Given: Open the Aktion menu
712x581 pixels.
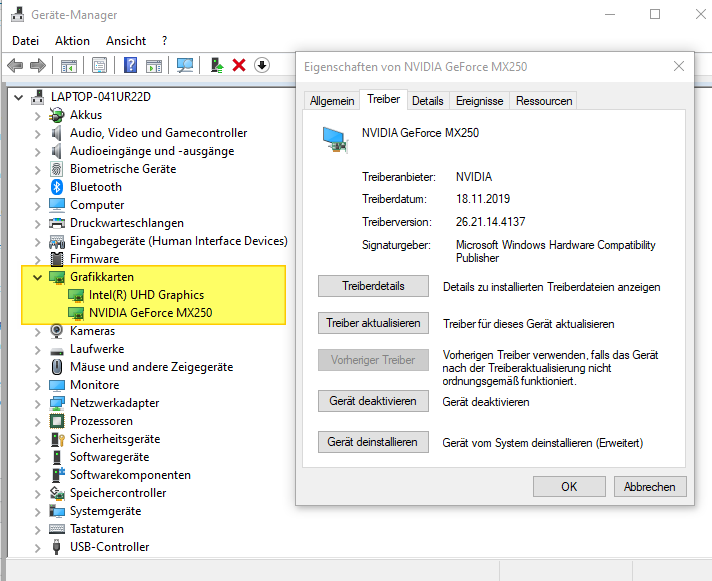Looking at the screenshot, I should pyautogui.click(x=72, y=41).
